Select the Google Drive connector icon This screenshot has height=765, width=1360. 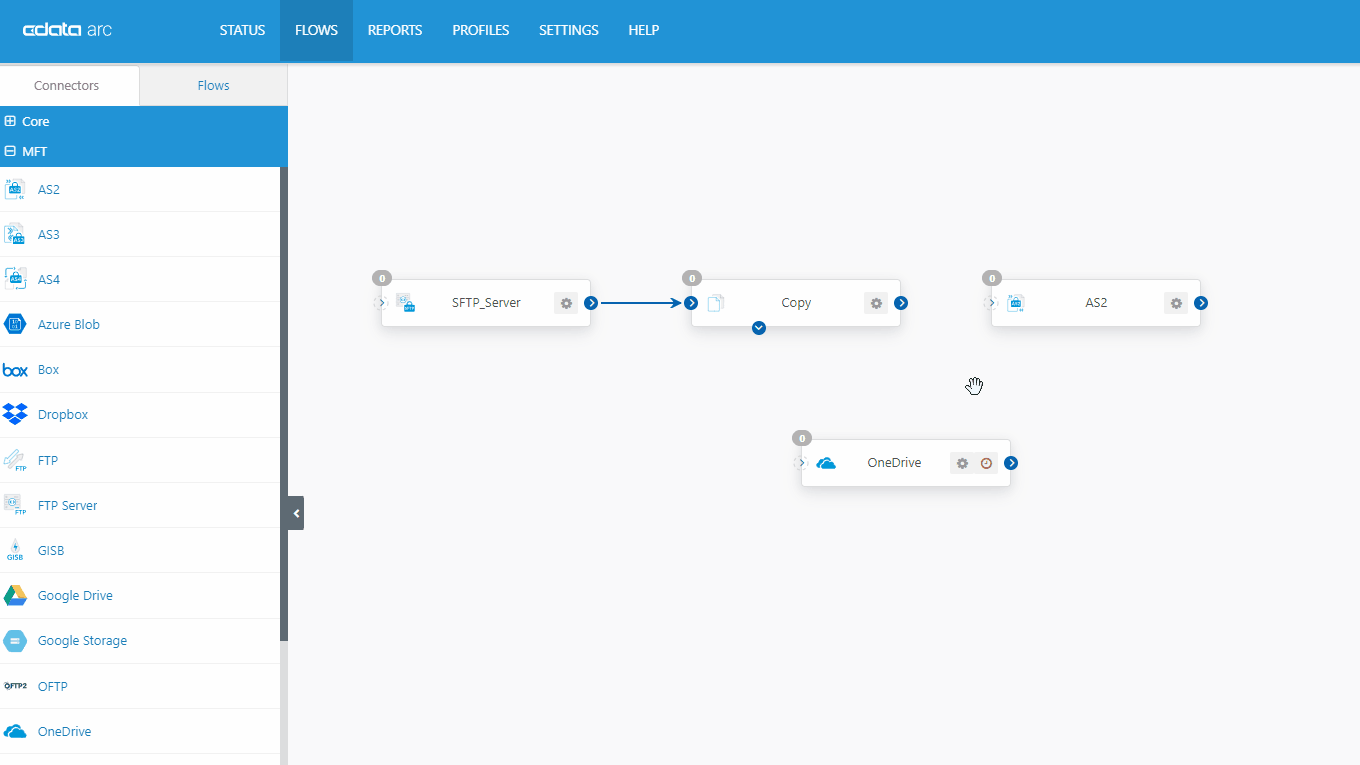(15, 595)
